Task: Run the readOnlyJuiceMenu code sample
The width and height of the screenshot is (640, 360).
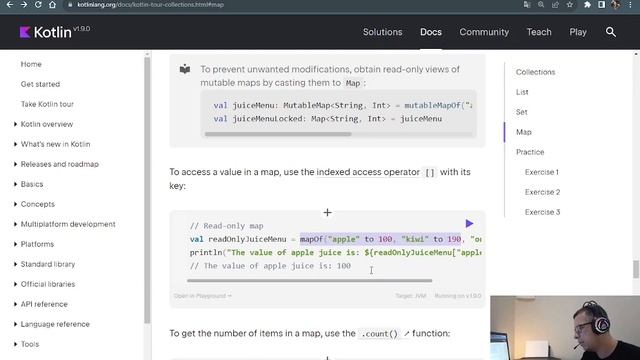Action: pos(469,223)
